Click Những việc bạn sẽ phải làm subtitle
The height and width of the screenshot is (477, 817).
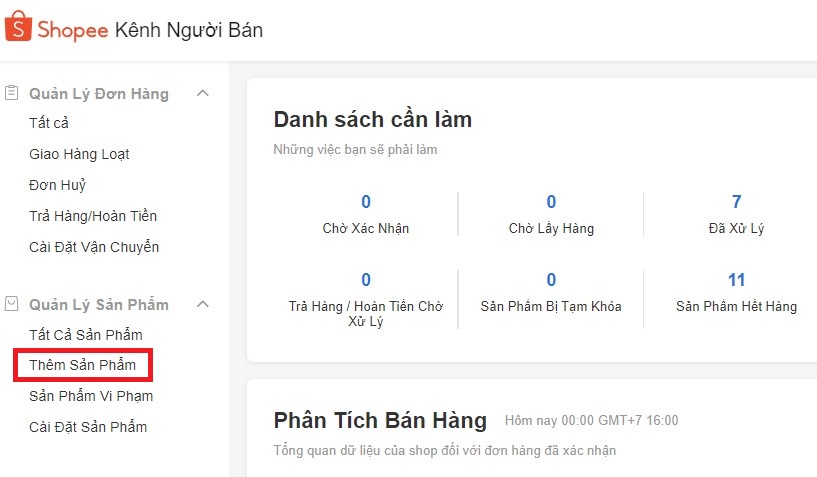pyautogui.click(x=355, y=150)
